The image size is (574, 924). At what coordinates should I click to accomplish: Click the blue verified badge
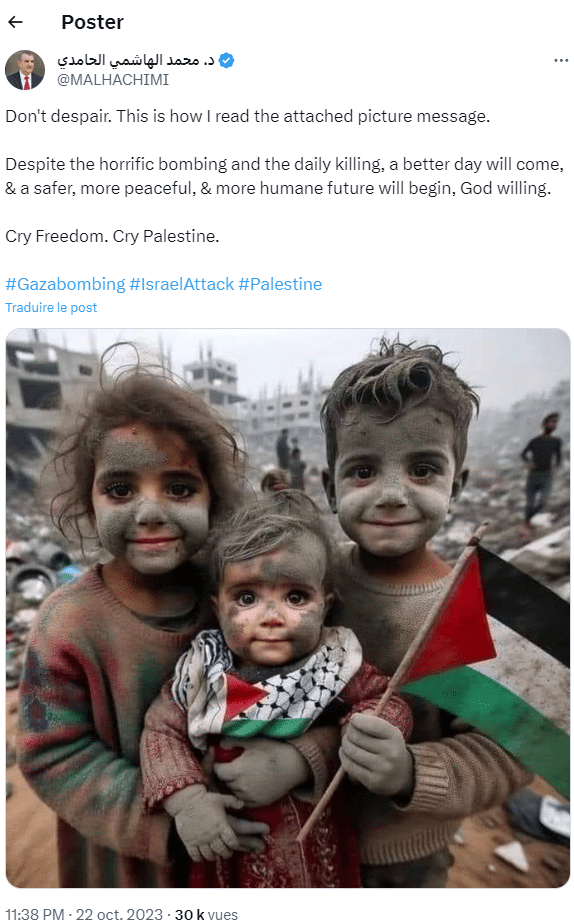coord(226,60)
